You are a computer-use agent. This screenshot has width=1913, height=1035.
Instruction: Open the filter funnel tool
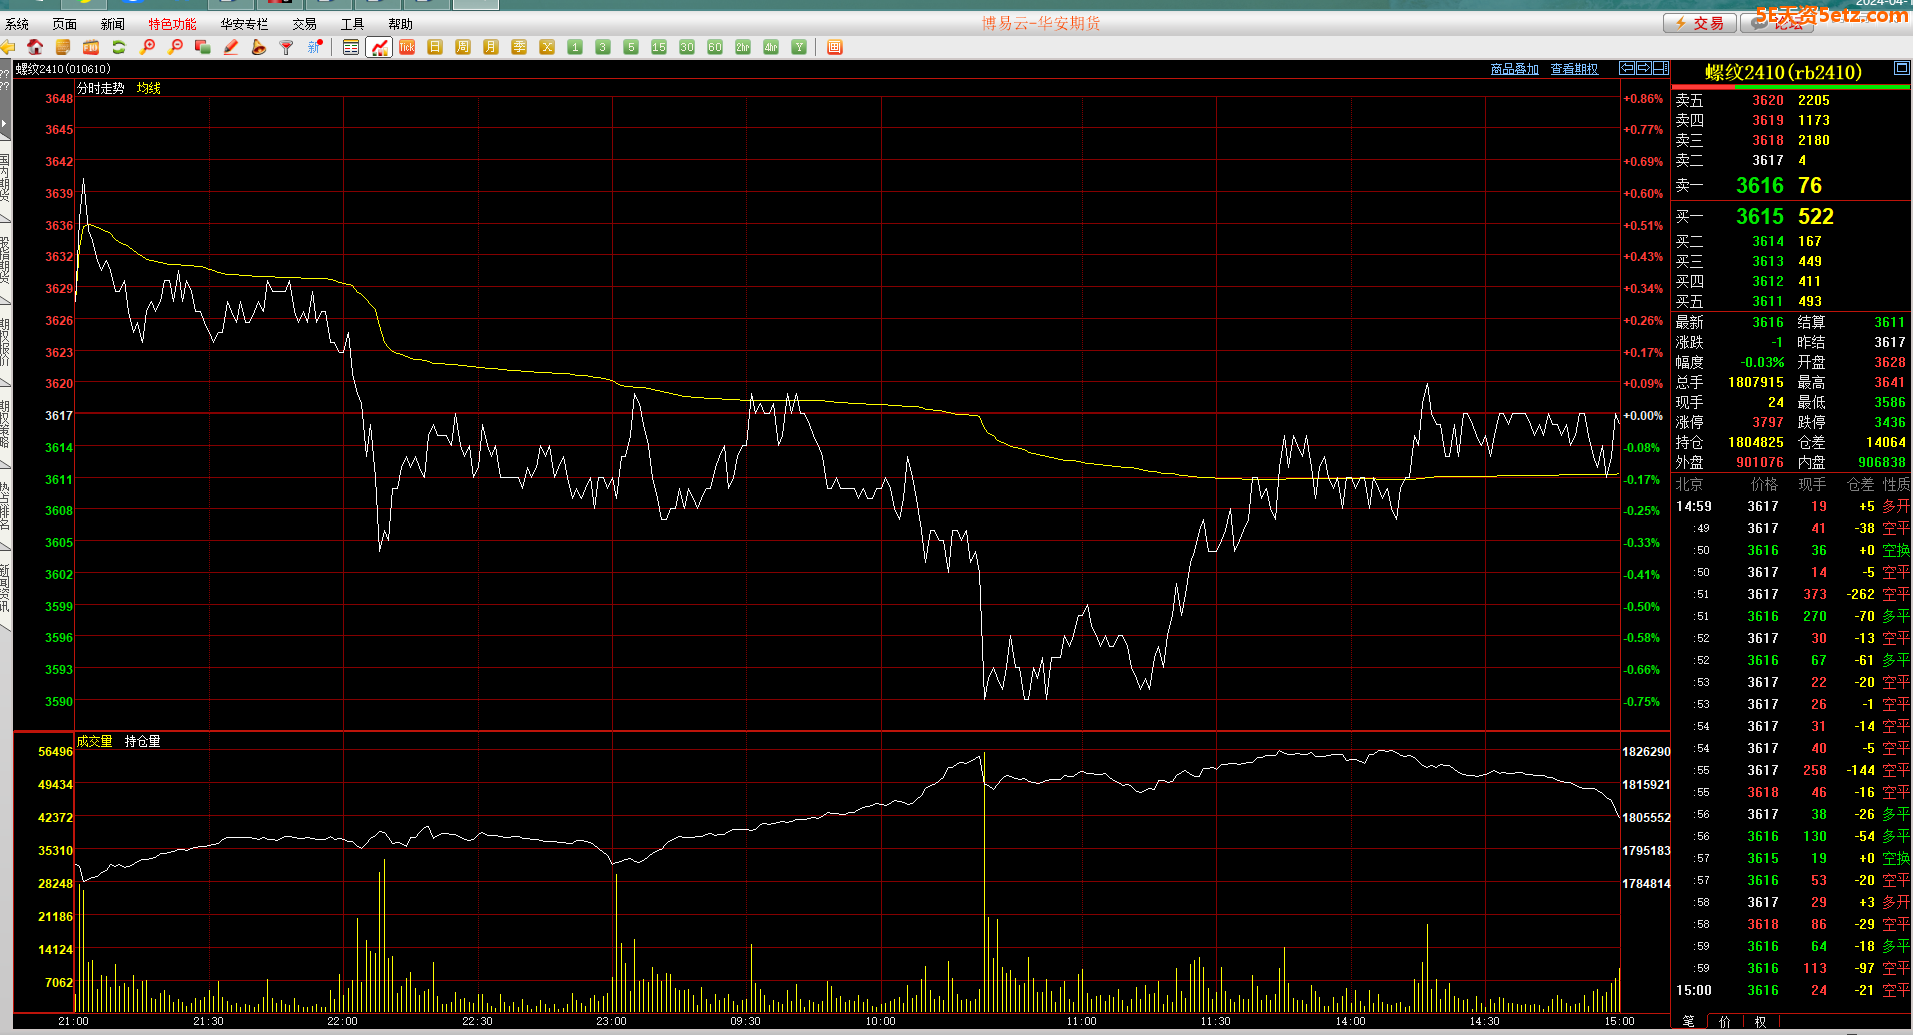pyautogui.click(x=287, y=47)
